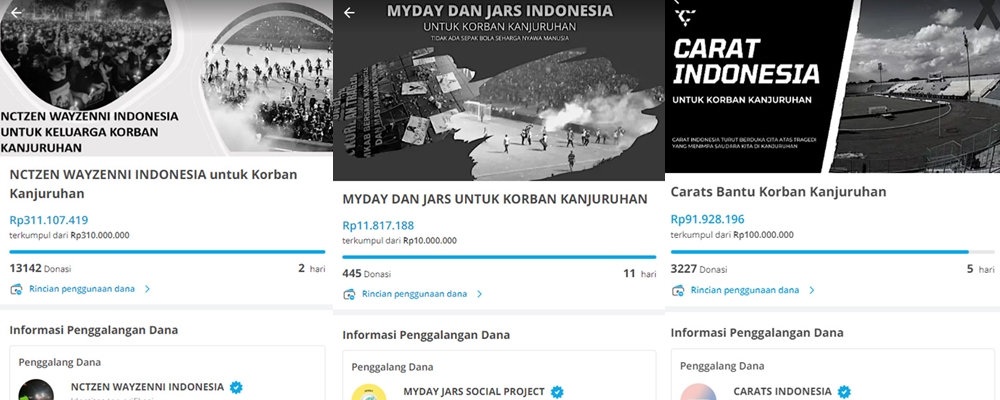Click Penggalang Dana label above MYDAY JARS
This screenshot has width=1000, height=400.
coord(392,367)
